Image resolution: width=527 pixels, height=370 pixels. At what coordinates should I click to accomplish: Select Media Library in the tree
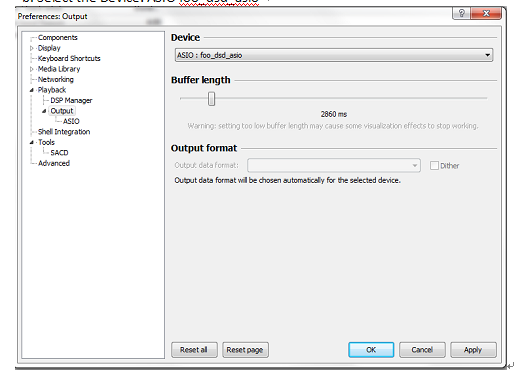point(59,69)
